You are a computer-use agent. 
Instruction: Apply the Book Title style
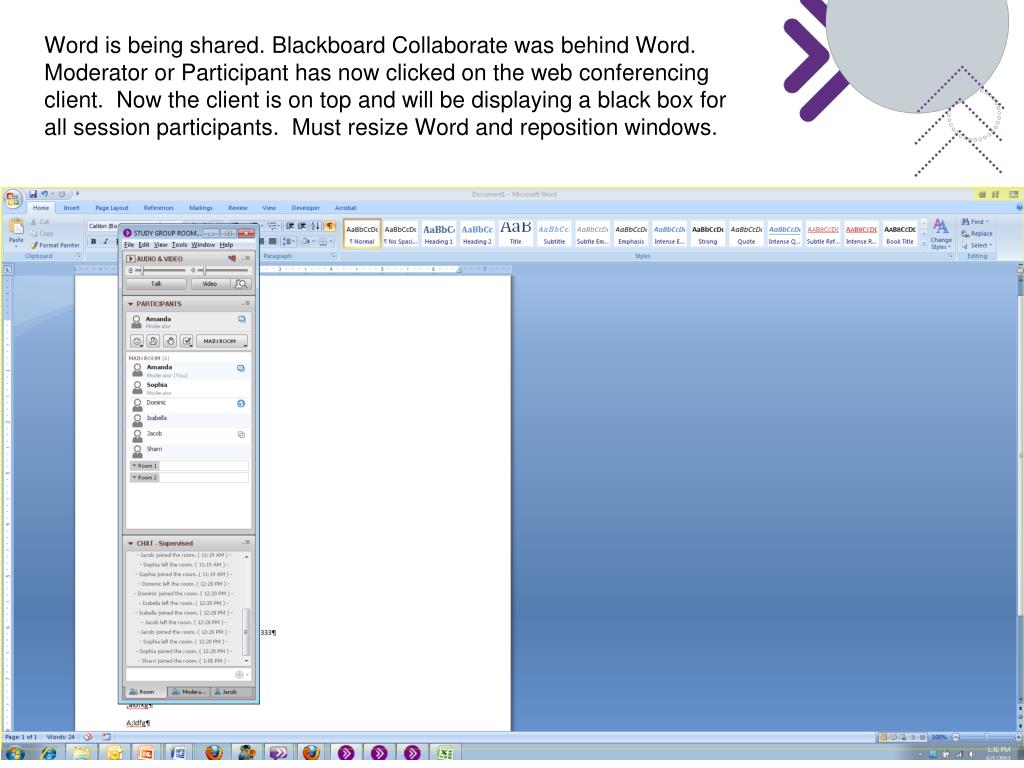[x=900, y=234]
